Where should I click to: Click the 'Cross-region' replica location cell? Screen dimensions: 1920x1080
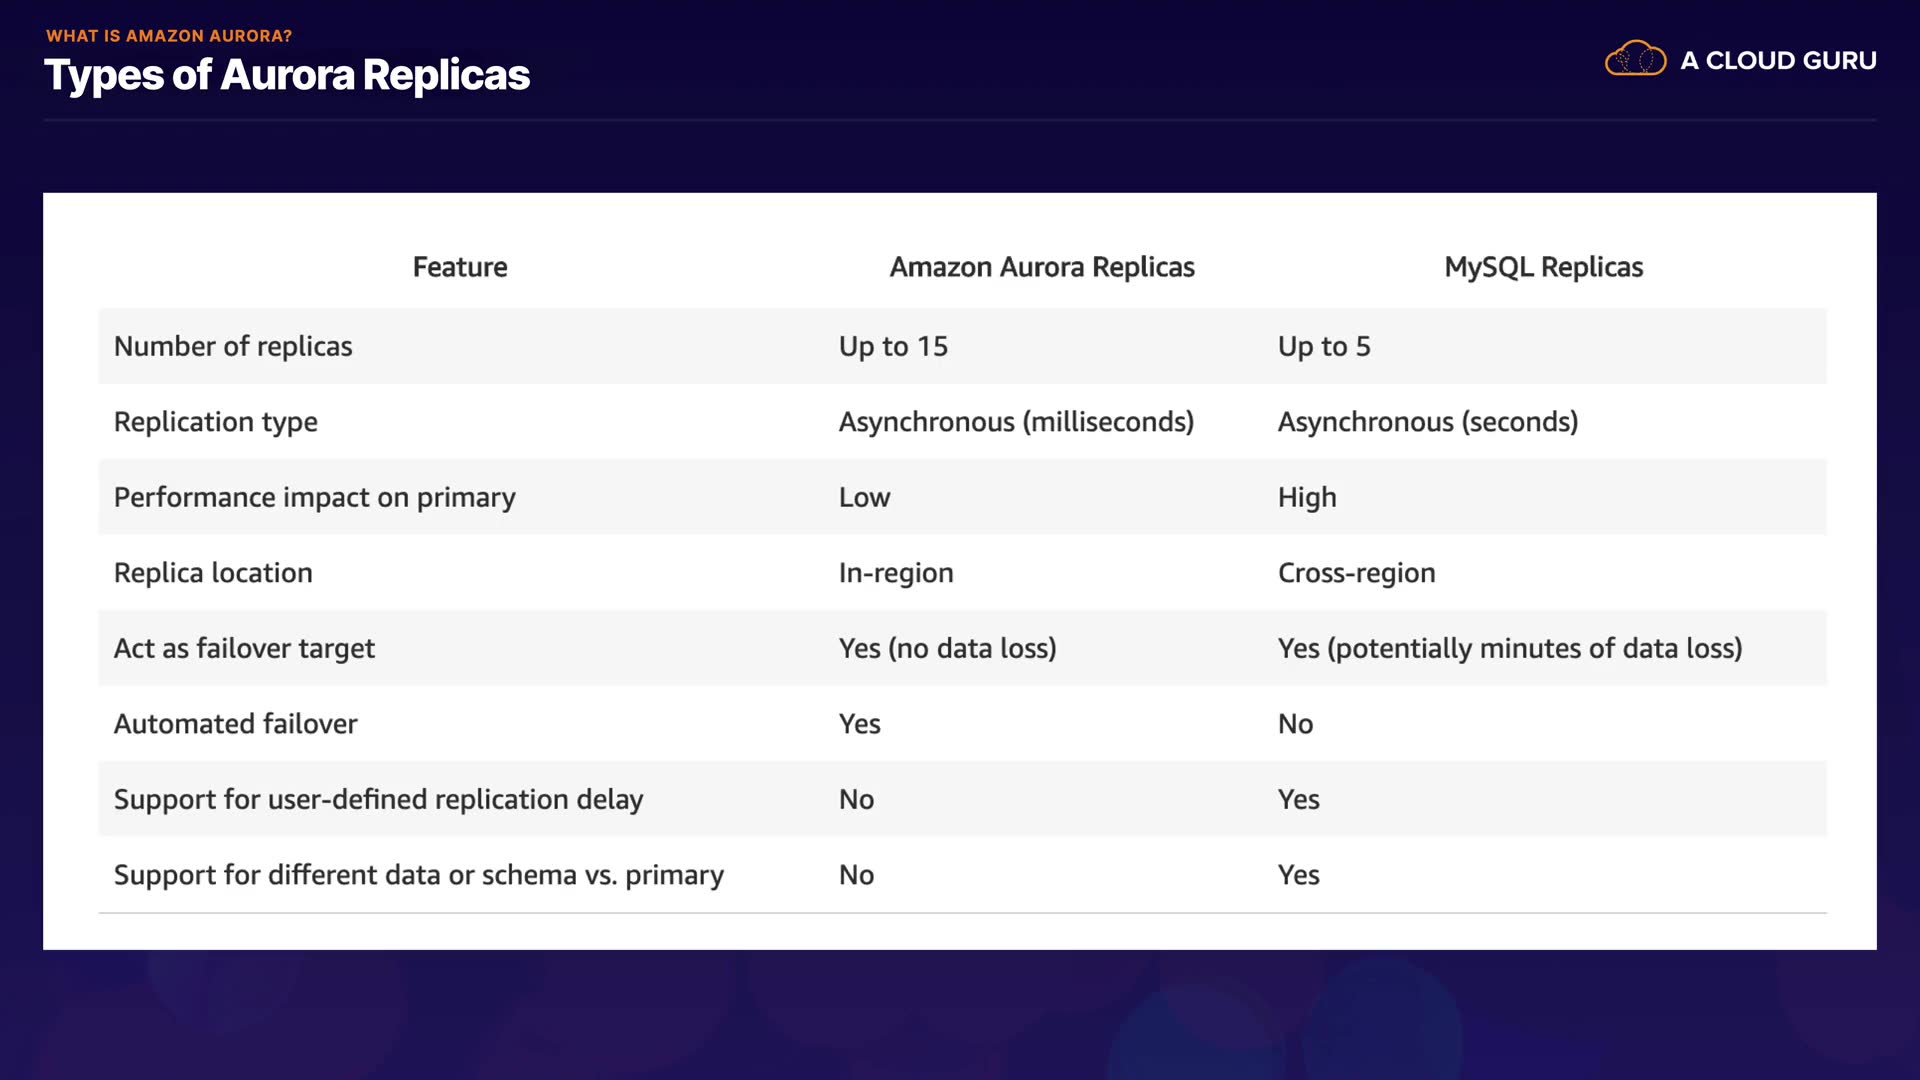click(1356, 573)
